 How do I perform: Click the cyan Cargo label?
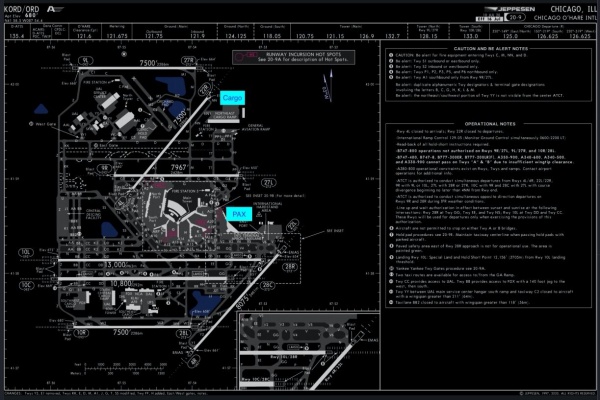(x=231, y=99)
